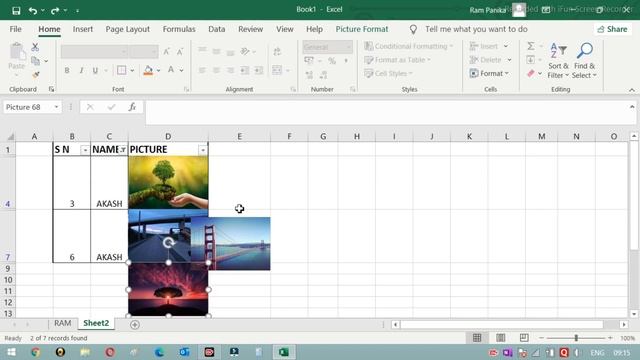This screenshot has height=360, width=640.
Task: Click the picture rotation handle
Action: (169, 243)
